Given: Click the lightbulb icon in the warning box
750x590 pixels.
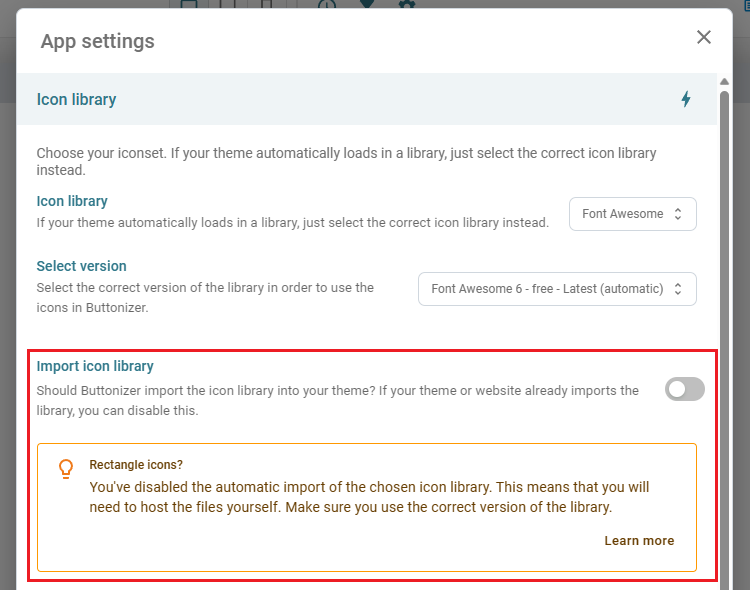Looking at the screenshot, I should (66, 469).
